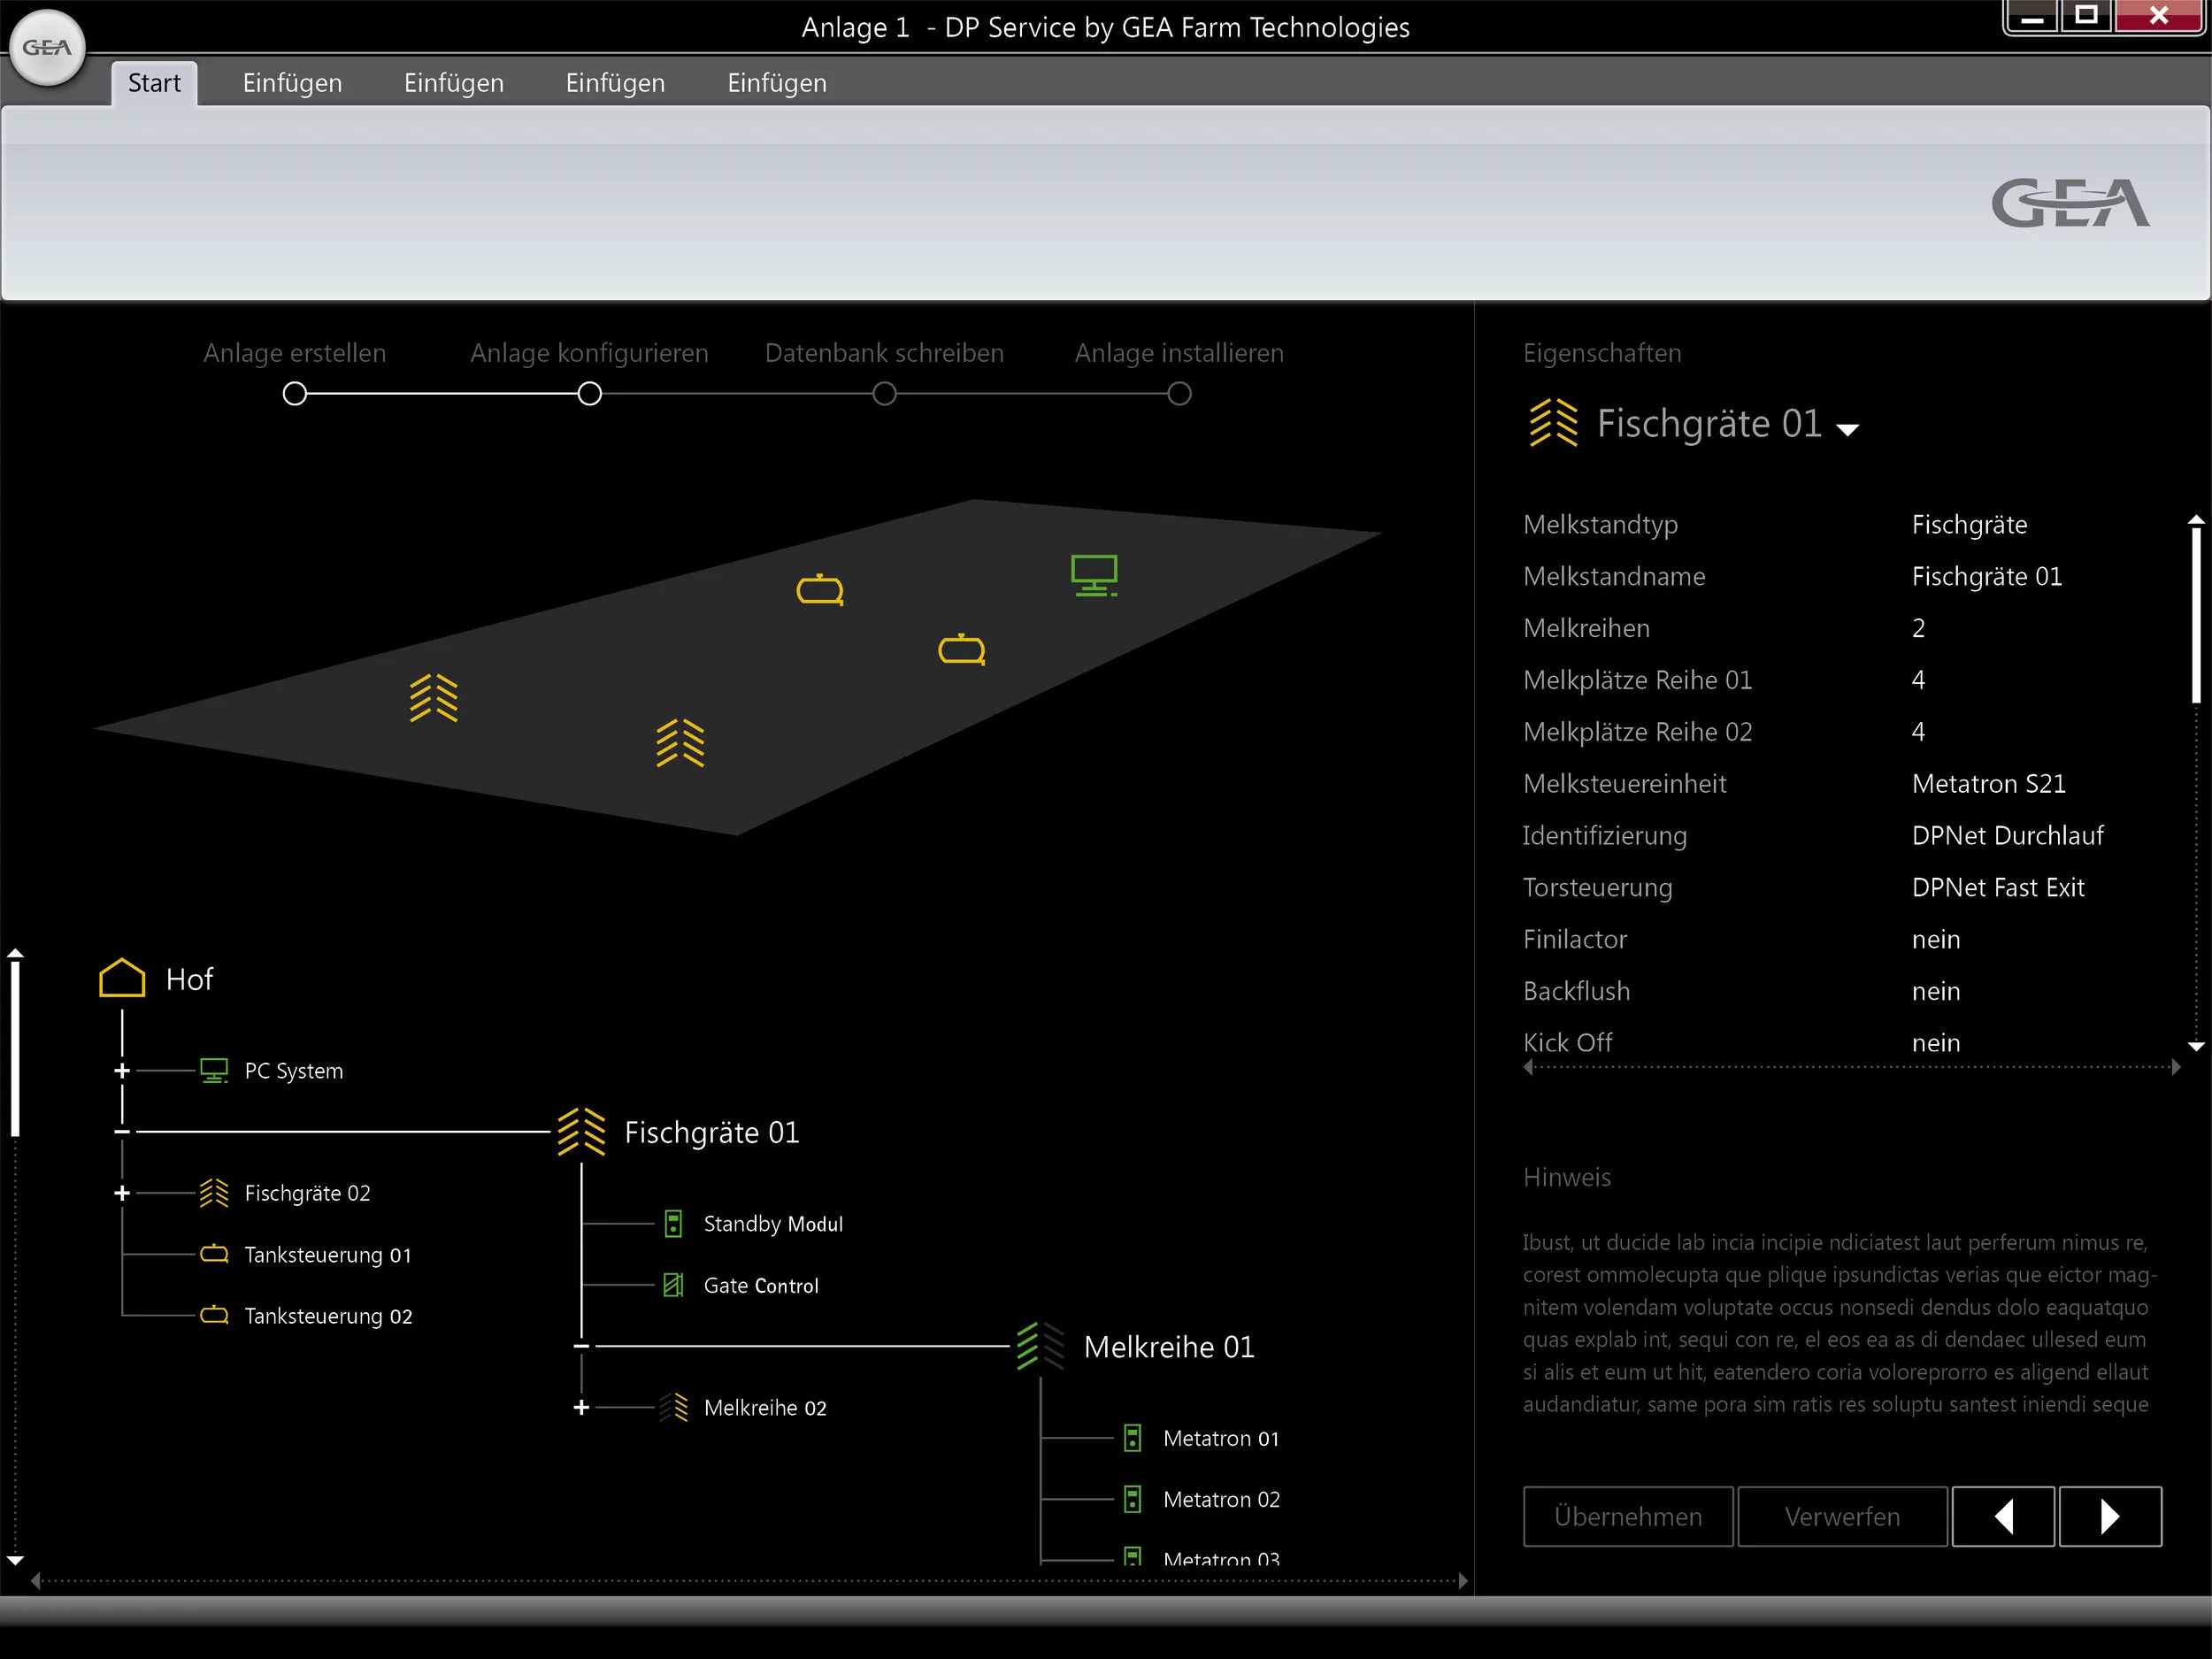The height and width of the screenshot is (1659, 2212).
Task: Click the Standby Modul device icon
Action: pos(673,1224)
